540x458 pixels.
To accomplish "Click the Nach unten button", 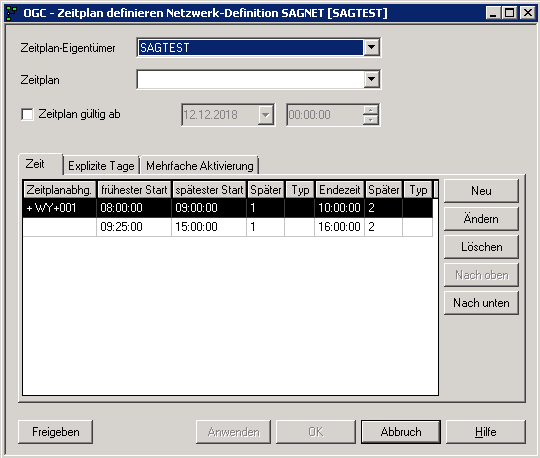I will (481, 303).
